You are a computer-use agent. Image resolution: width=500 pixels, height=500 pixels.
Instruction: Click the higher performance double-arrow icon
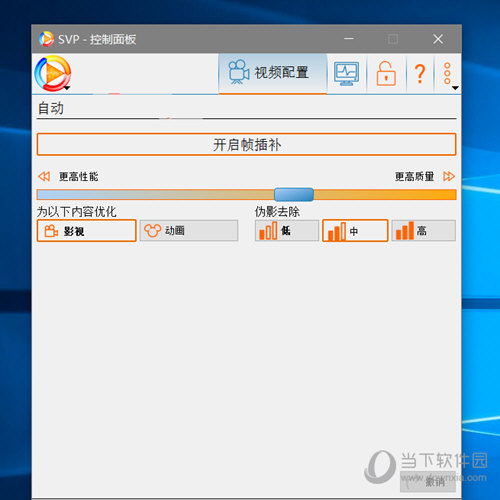point(44,176)
